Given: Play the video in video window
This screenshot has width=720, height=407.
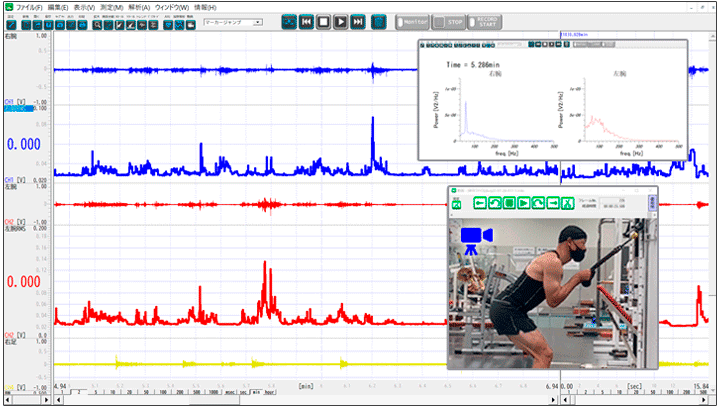Looking at the screenshot, I should (523, 203).
